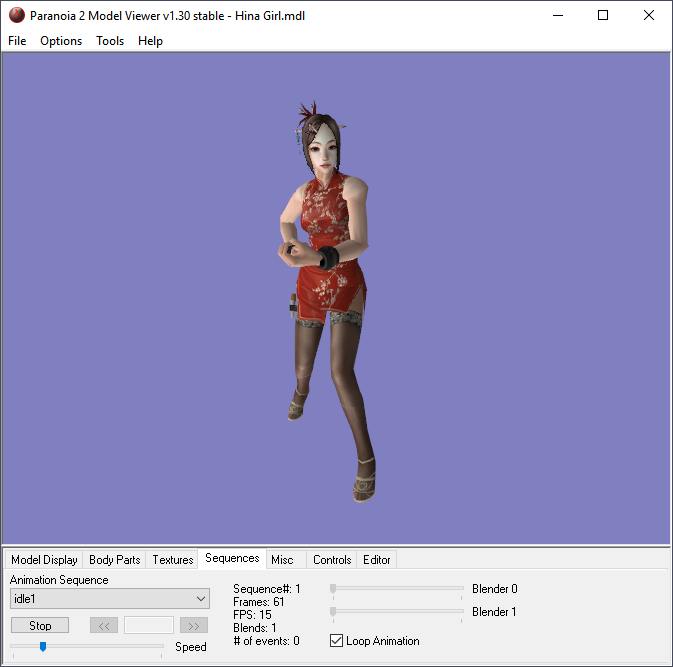Click the Paranoia app icon in title bar

(x=17, y=15)
